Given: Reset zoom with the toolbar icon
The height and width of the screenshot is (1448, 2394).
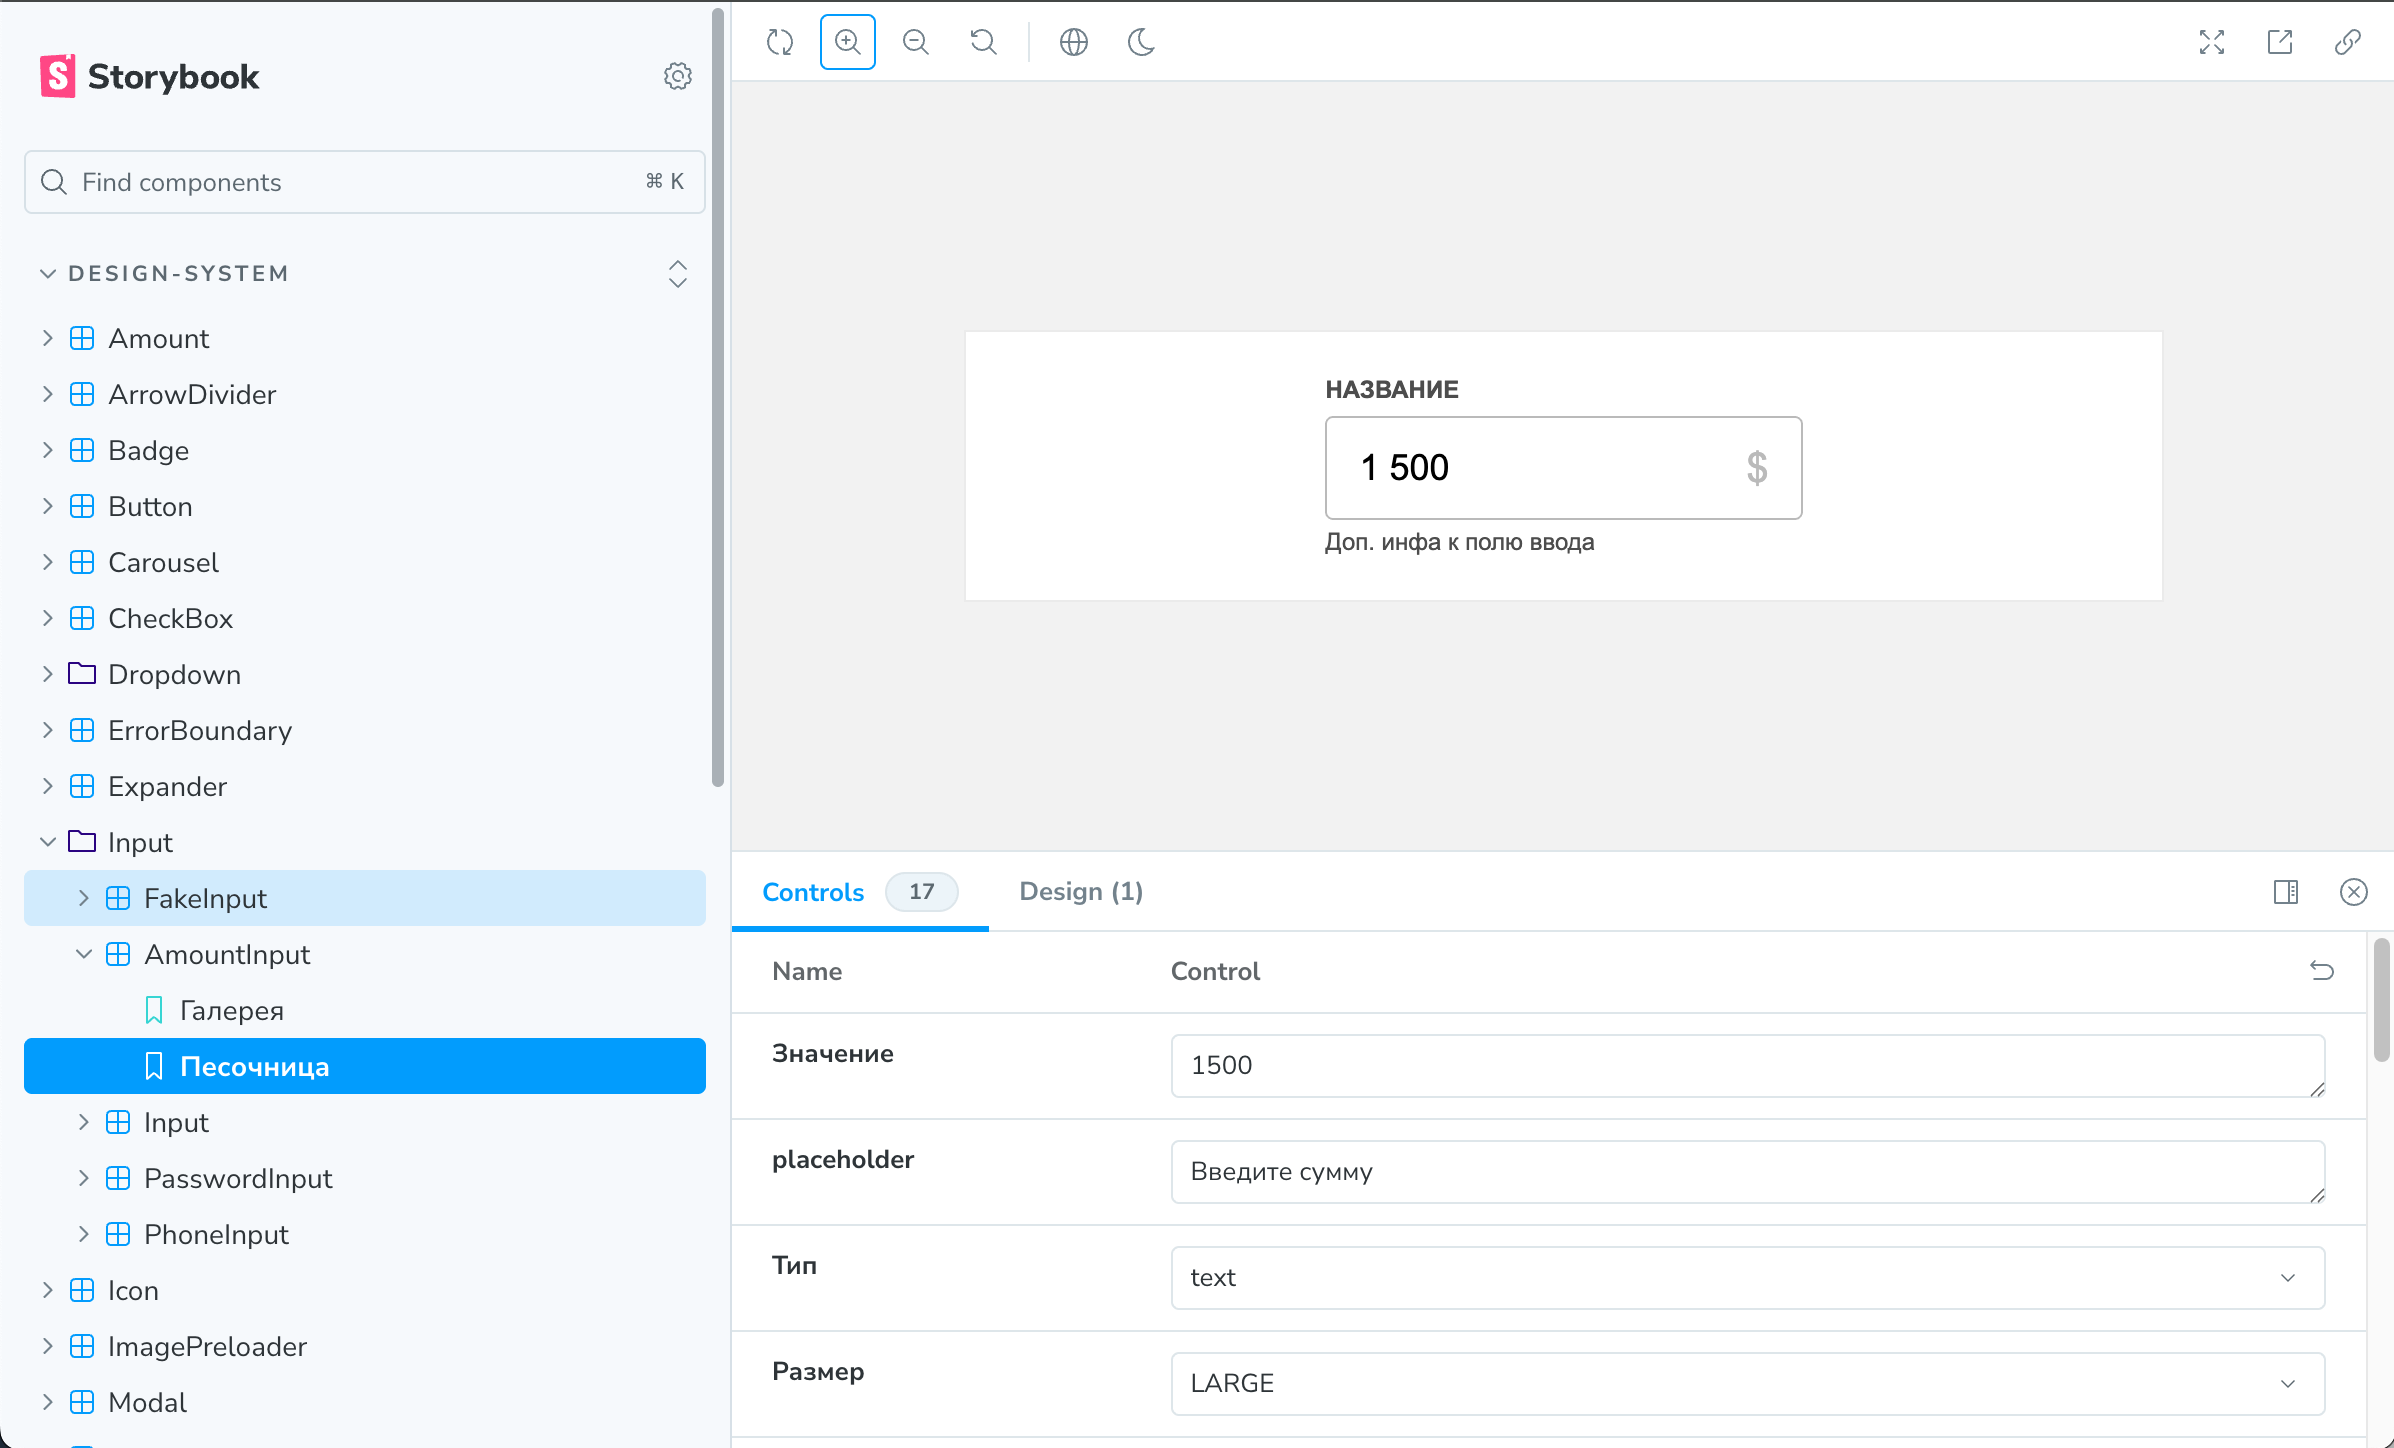Looking at the screenshot, I should click(x=983, y=42).
